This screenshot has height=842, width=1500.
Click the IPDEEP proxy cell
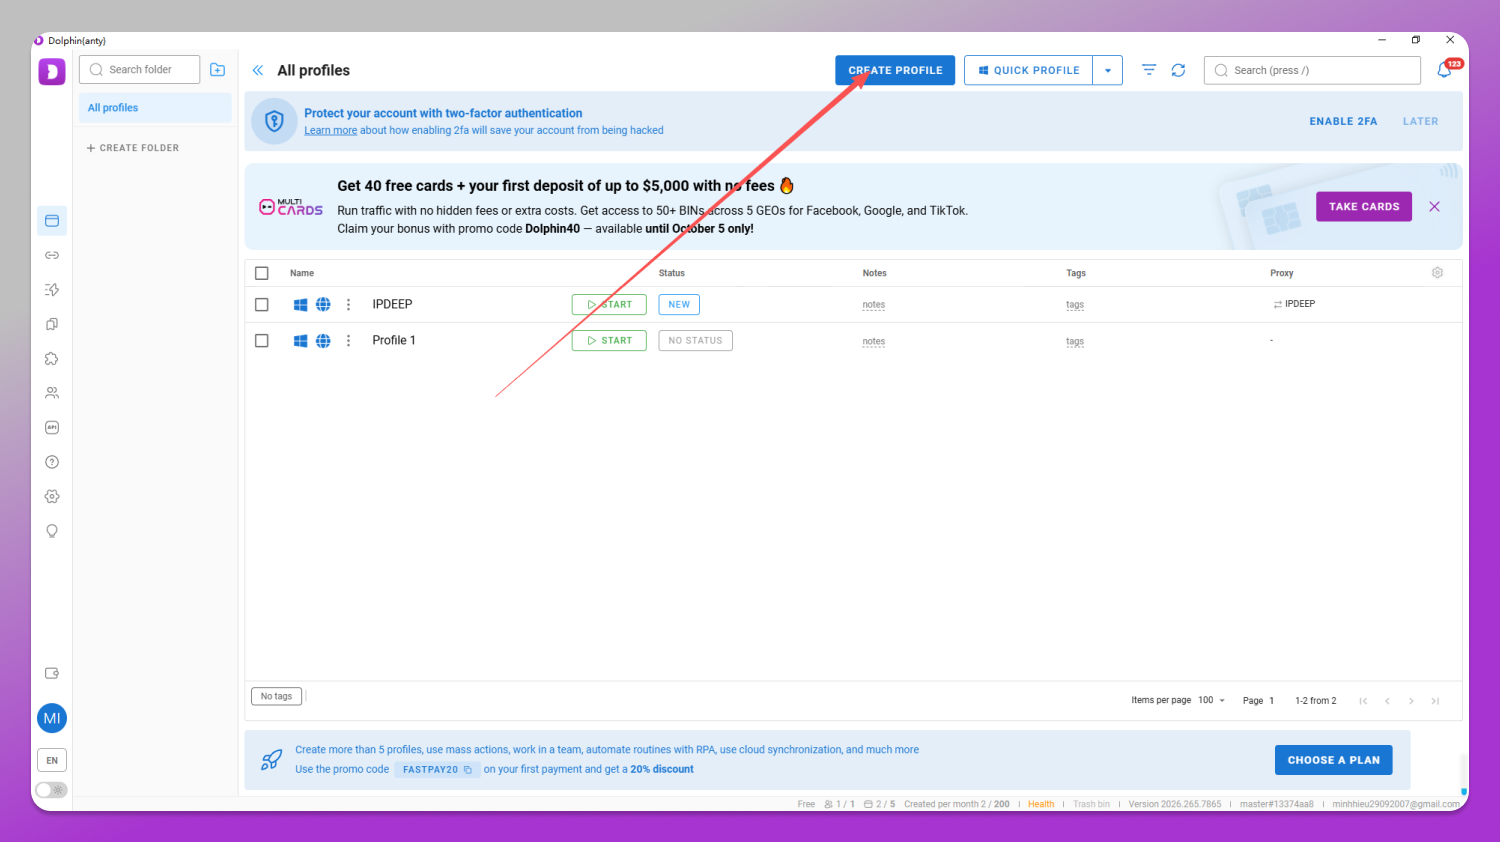click(x=1294, y=304)
